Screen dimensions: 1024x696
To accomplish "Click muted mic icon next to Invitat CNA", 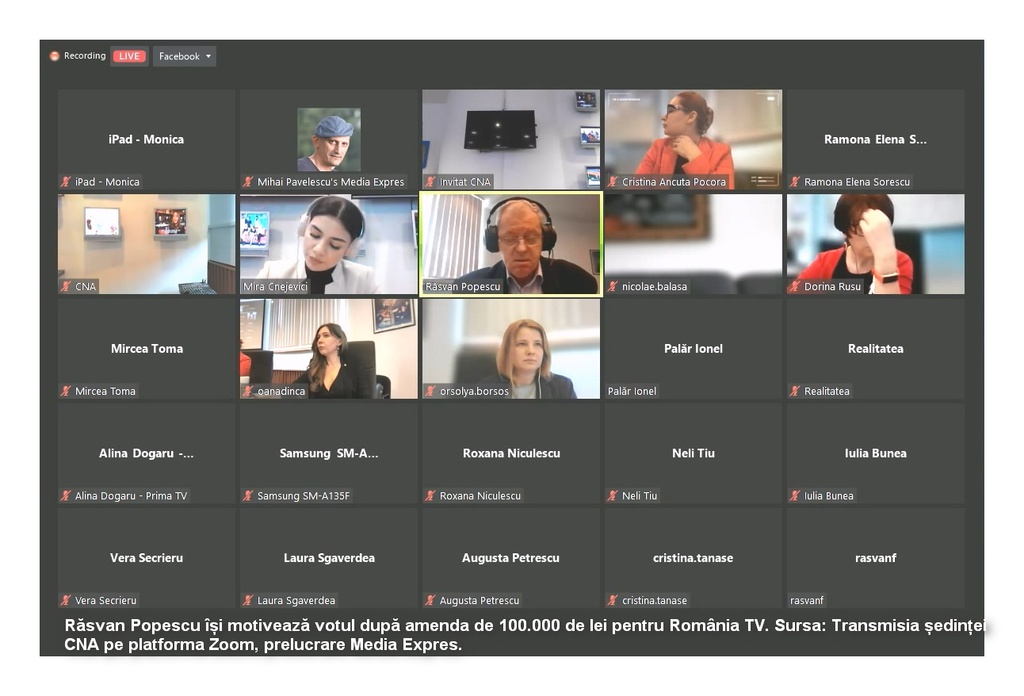I will [430, 182].
